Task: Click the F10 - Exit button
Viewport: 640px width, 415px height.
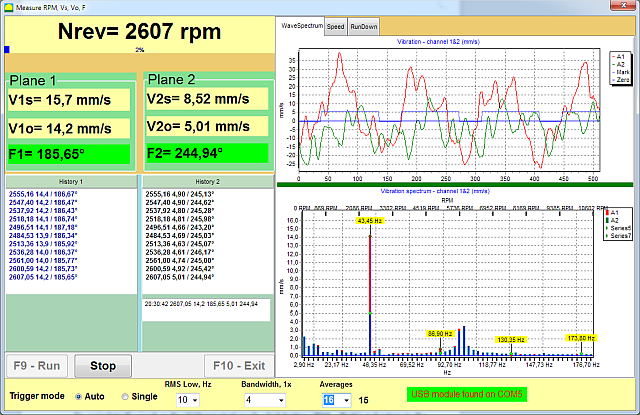Action: (x=239, y=366)
